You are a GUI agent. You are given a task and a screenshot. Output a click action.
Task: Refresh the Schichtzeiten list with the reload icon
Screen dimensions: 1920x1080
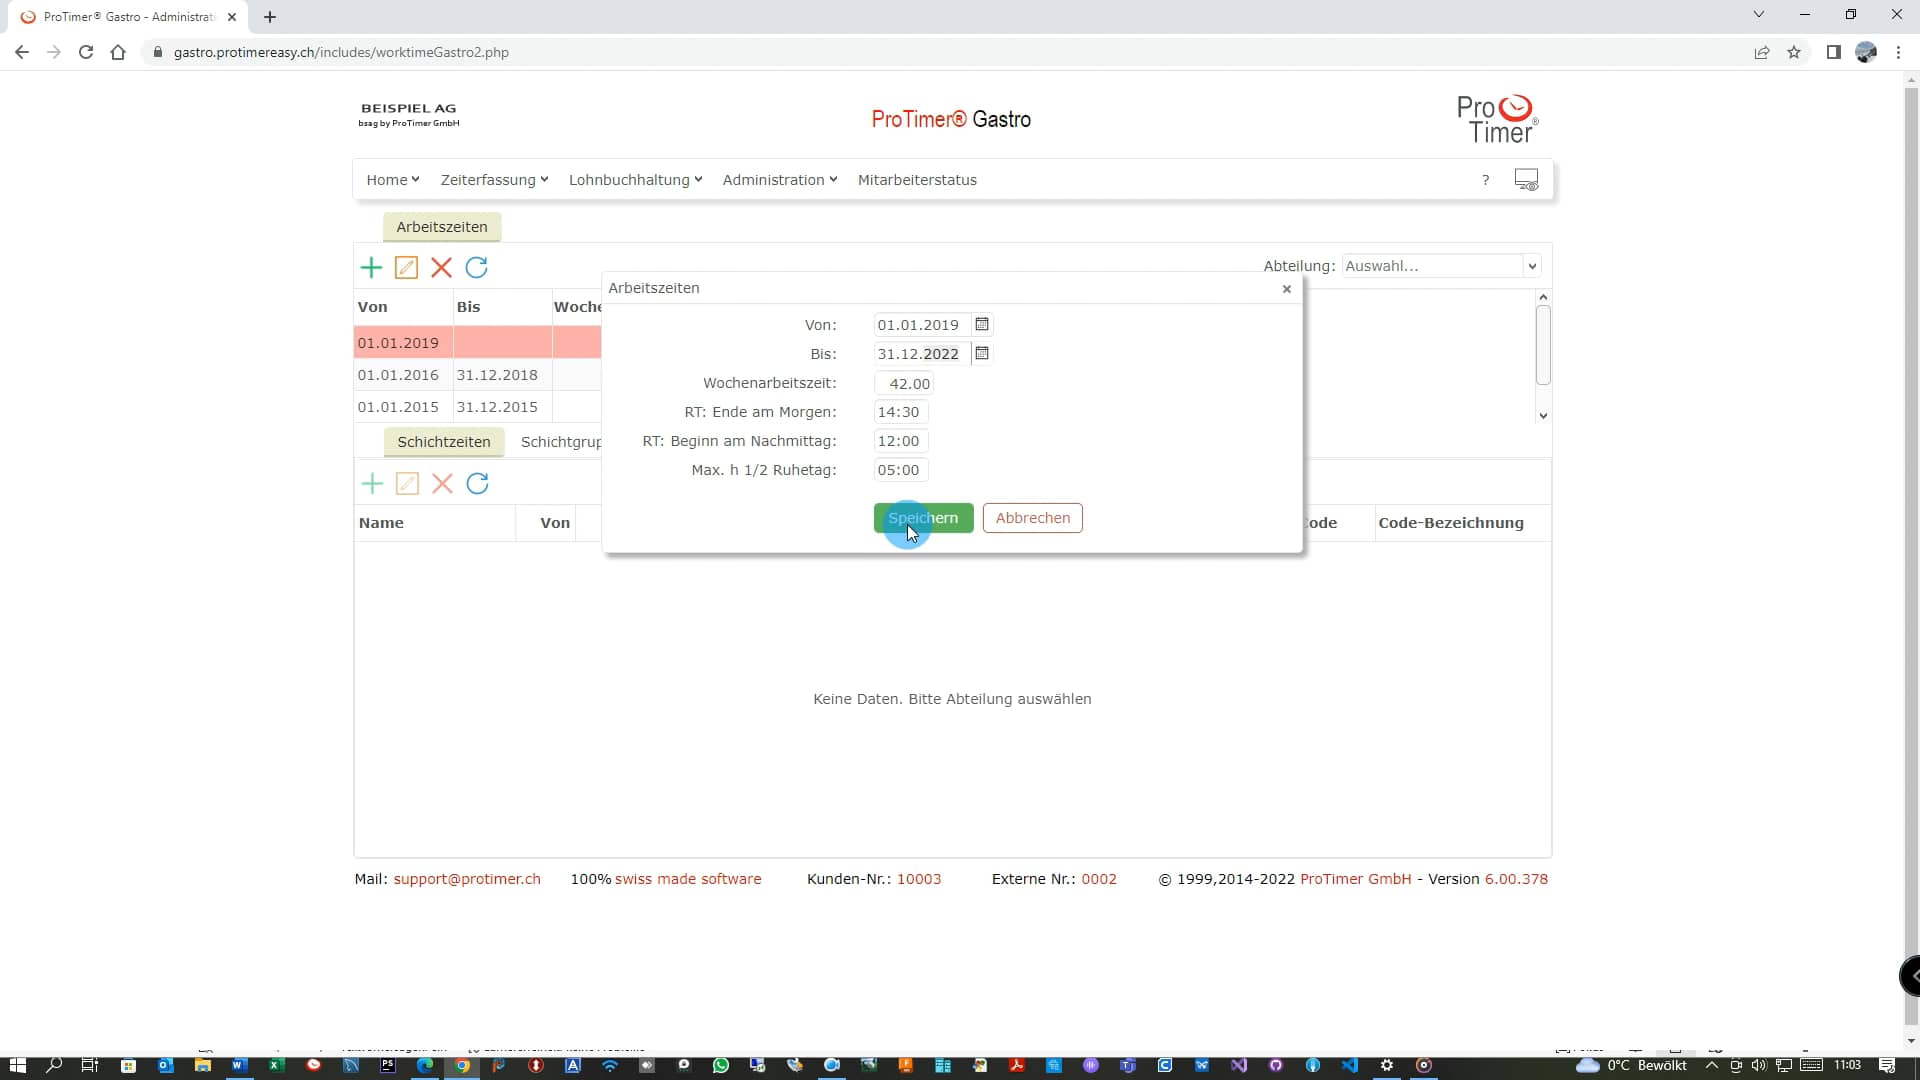(478, 484)
